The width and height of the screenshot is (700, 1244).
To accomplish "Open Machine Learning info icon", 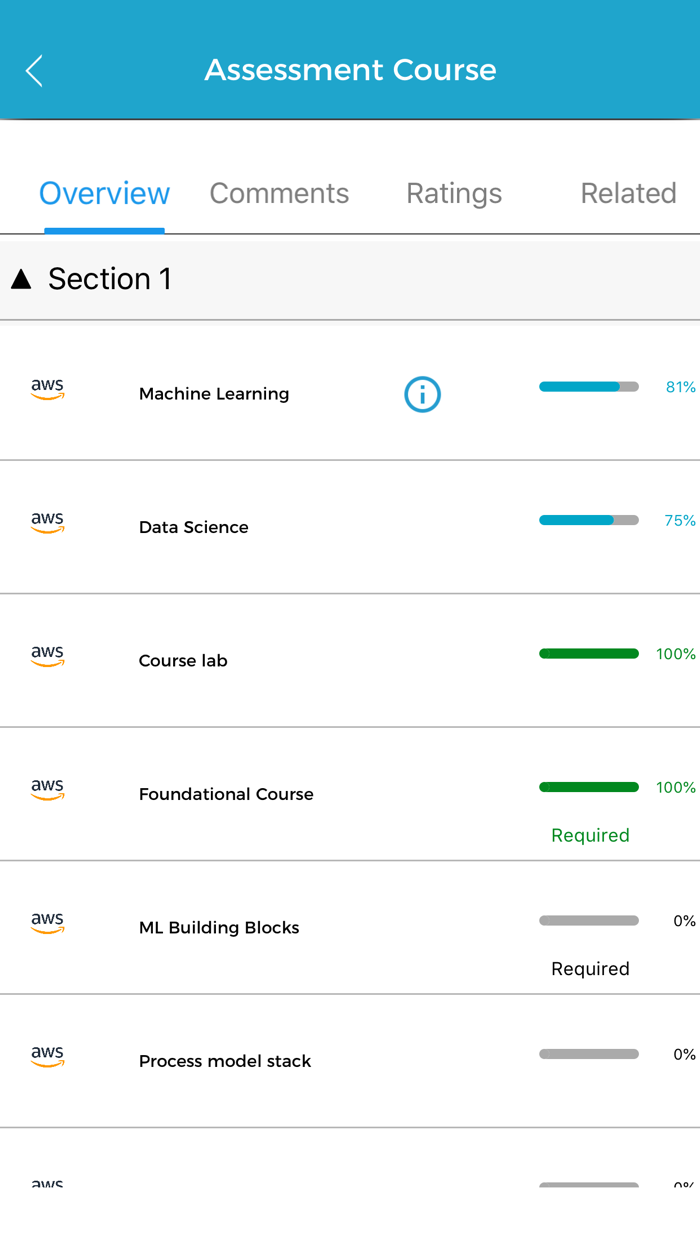I will (x=422, y=395).
